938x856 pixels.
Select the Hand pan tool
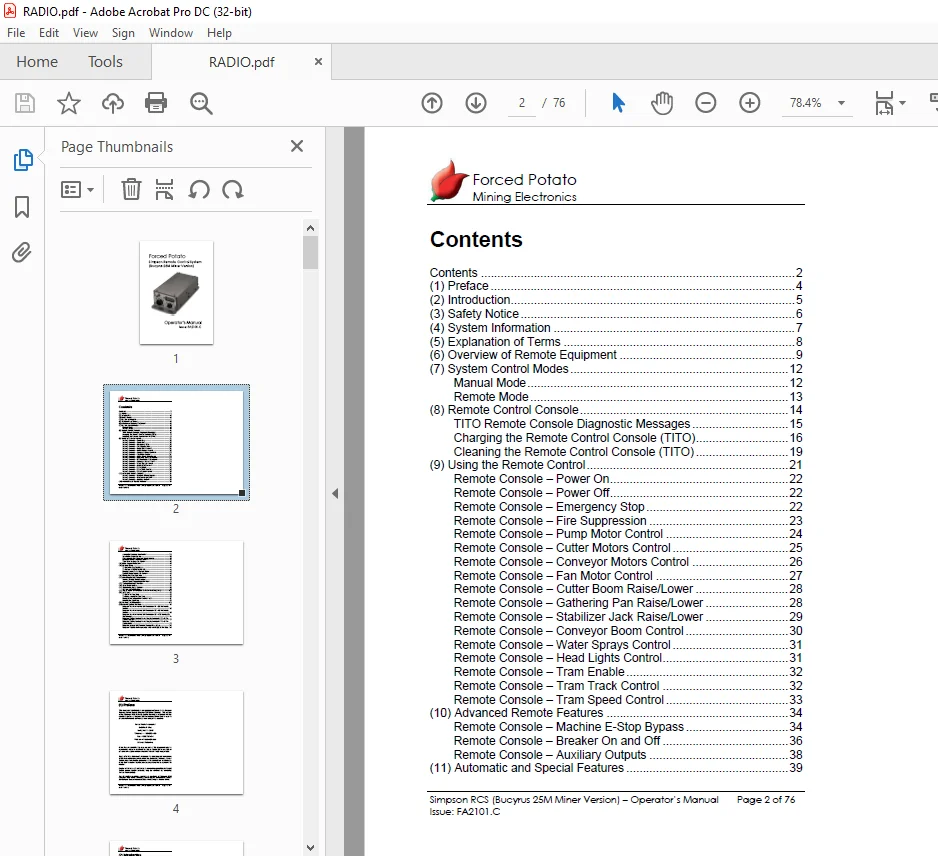point(662,103)
